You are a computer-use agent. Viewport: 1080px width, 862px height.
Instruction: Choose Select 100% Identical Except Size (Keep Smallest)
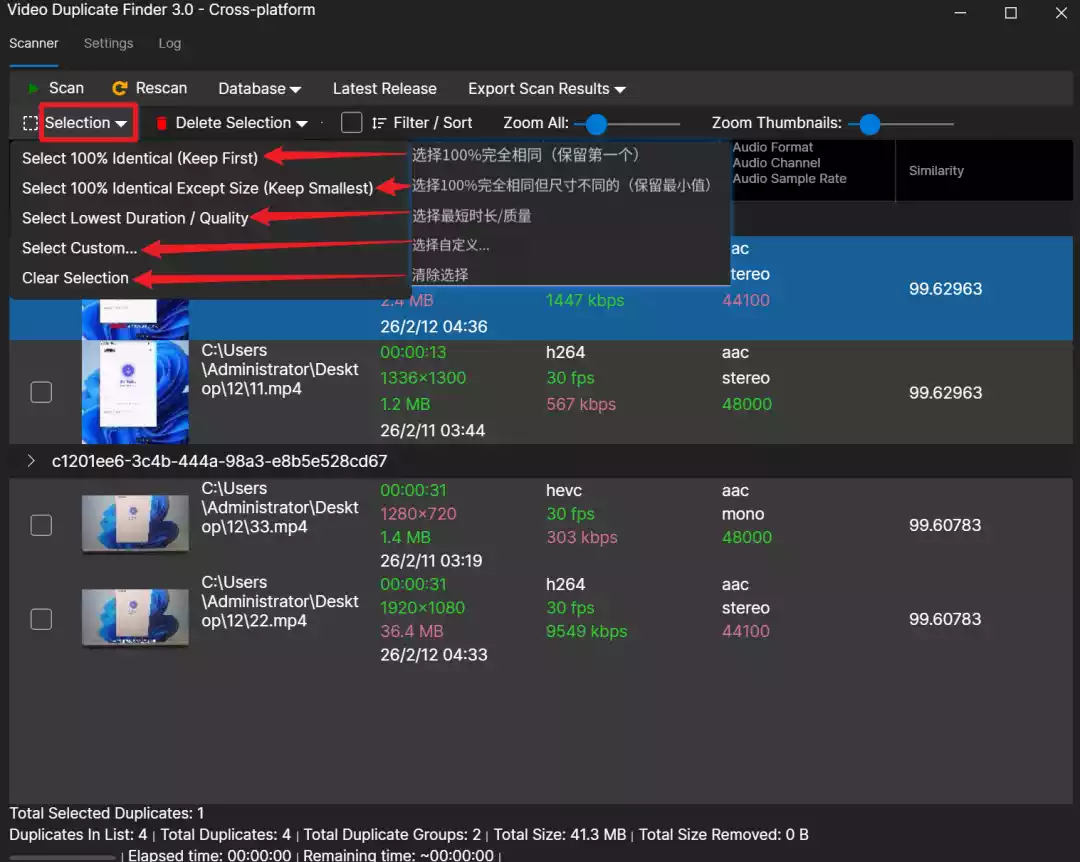click(x=198, y=188)
